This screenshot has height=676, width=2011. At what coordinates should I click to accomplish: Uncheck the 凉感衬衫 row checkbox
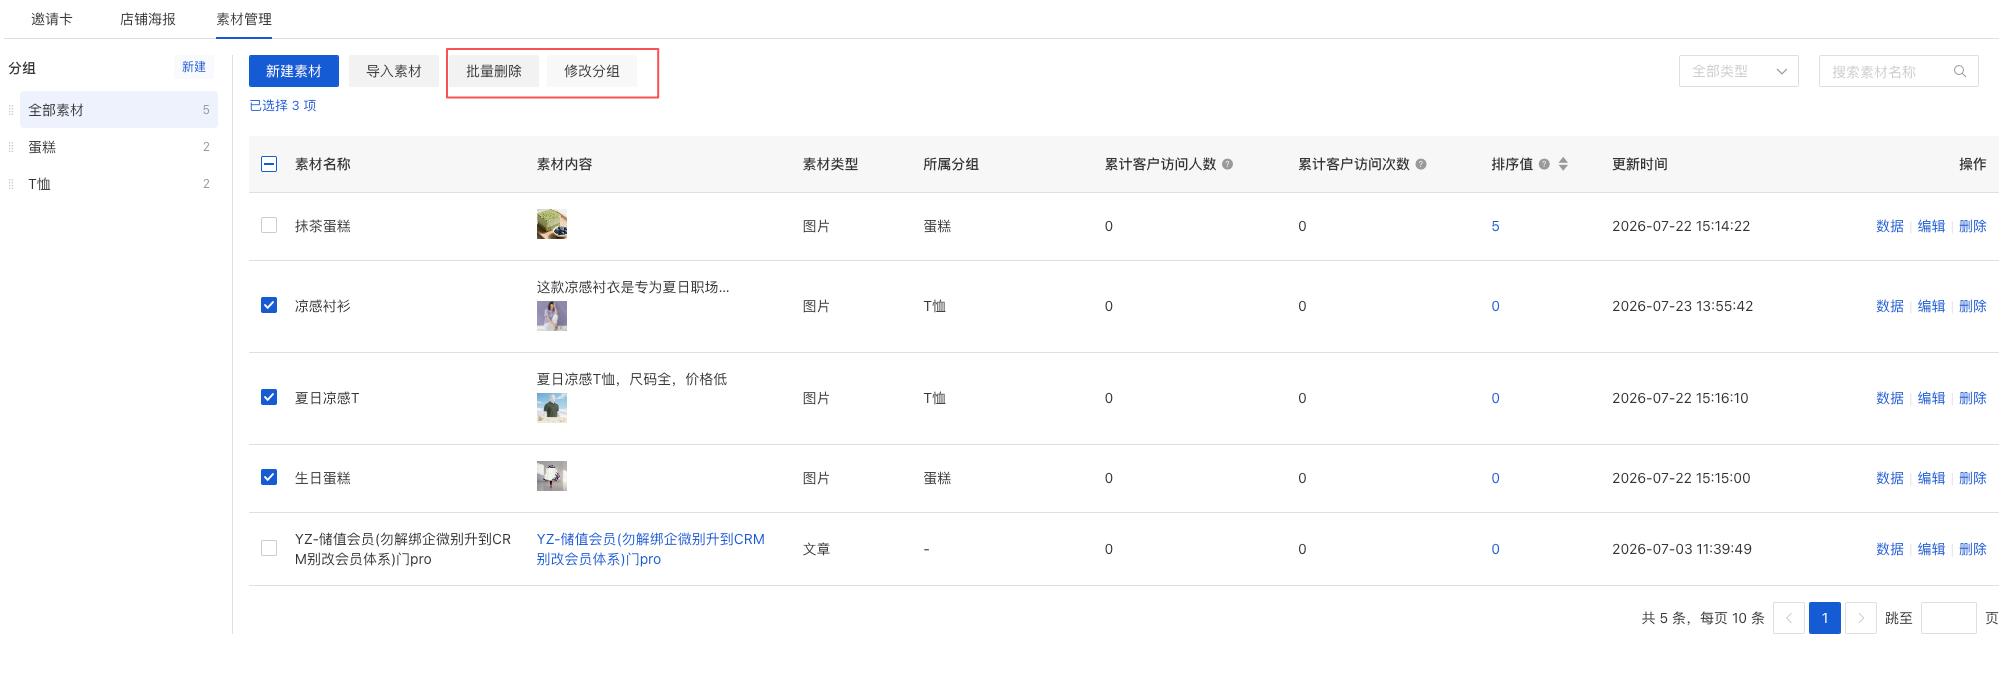(269, 305)
